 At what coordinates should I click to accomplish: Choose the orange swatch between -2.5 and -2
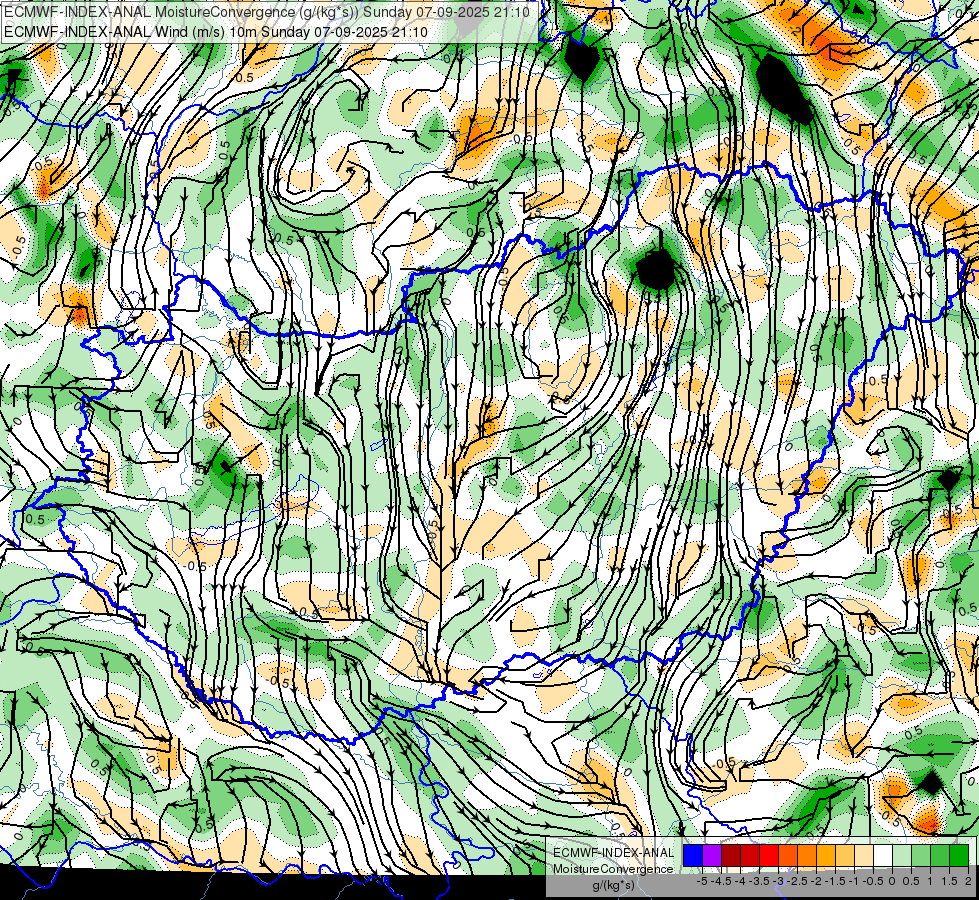point(807,856)
